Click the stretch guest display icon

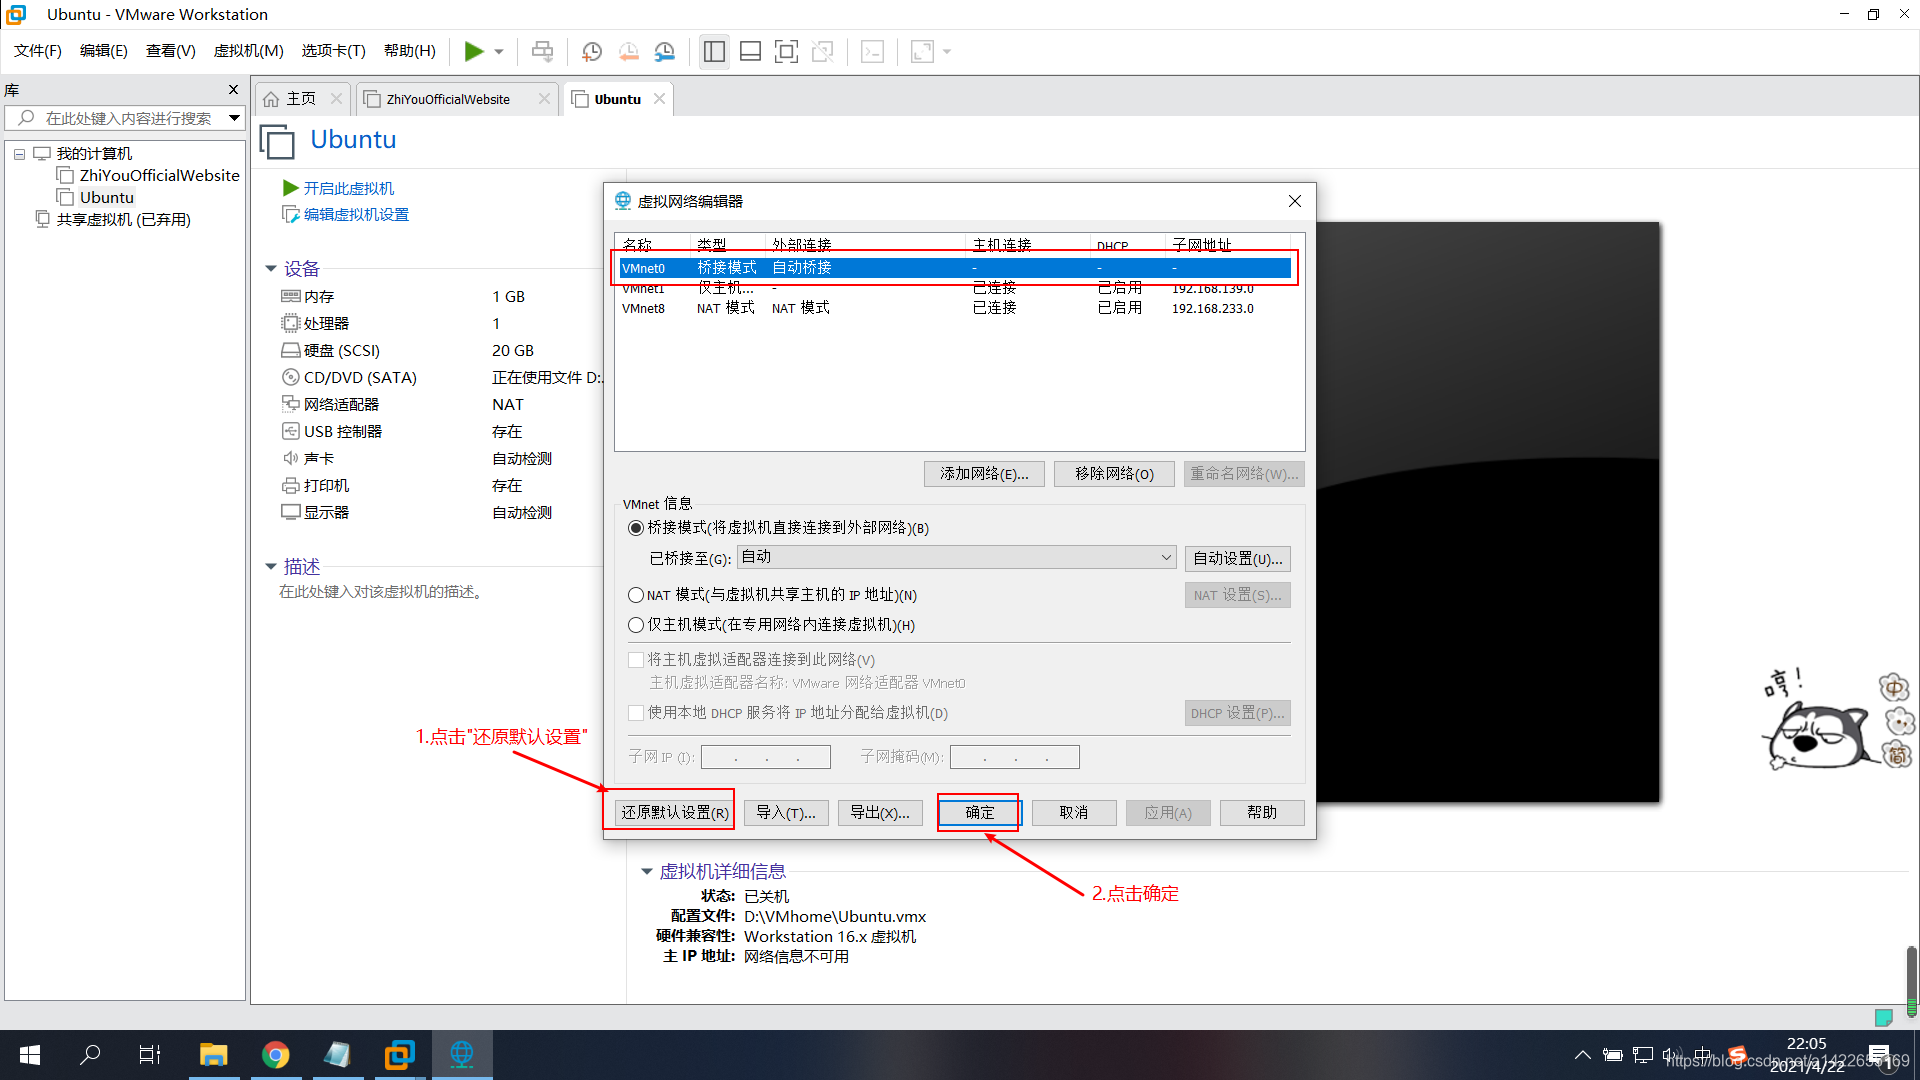(x=922, y=51)
